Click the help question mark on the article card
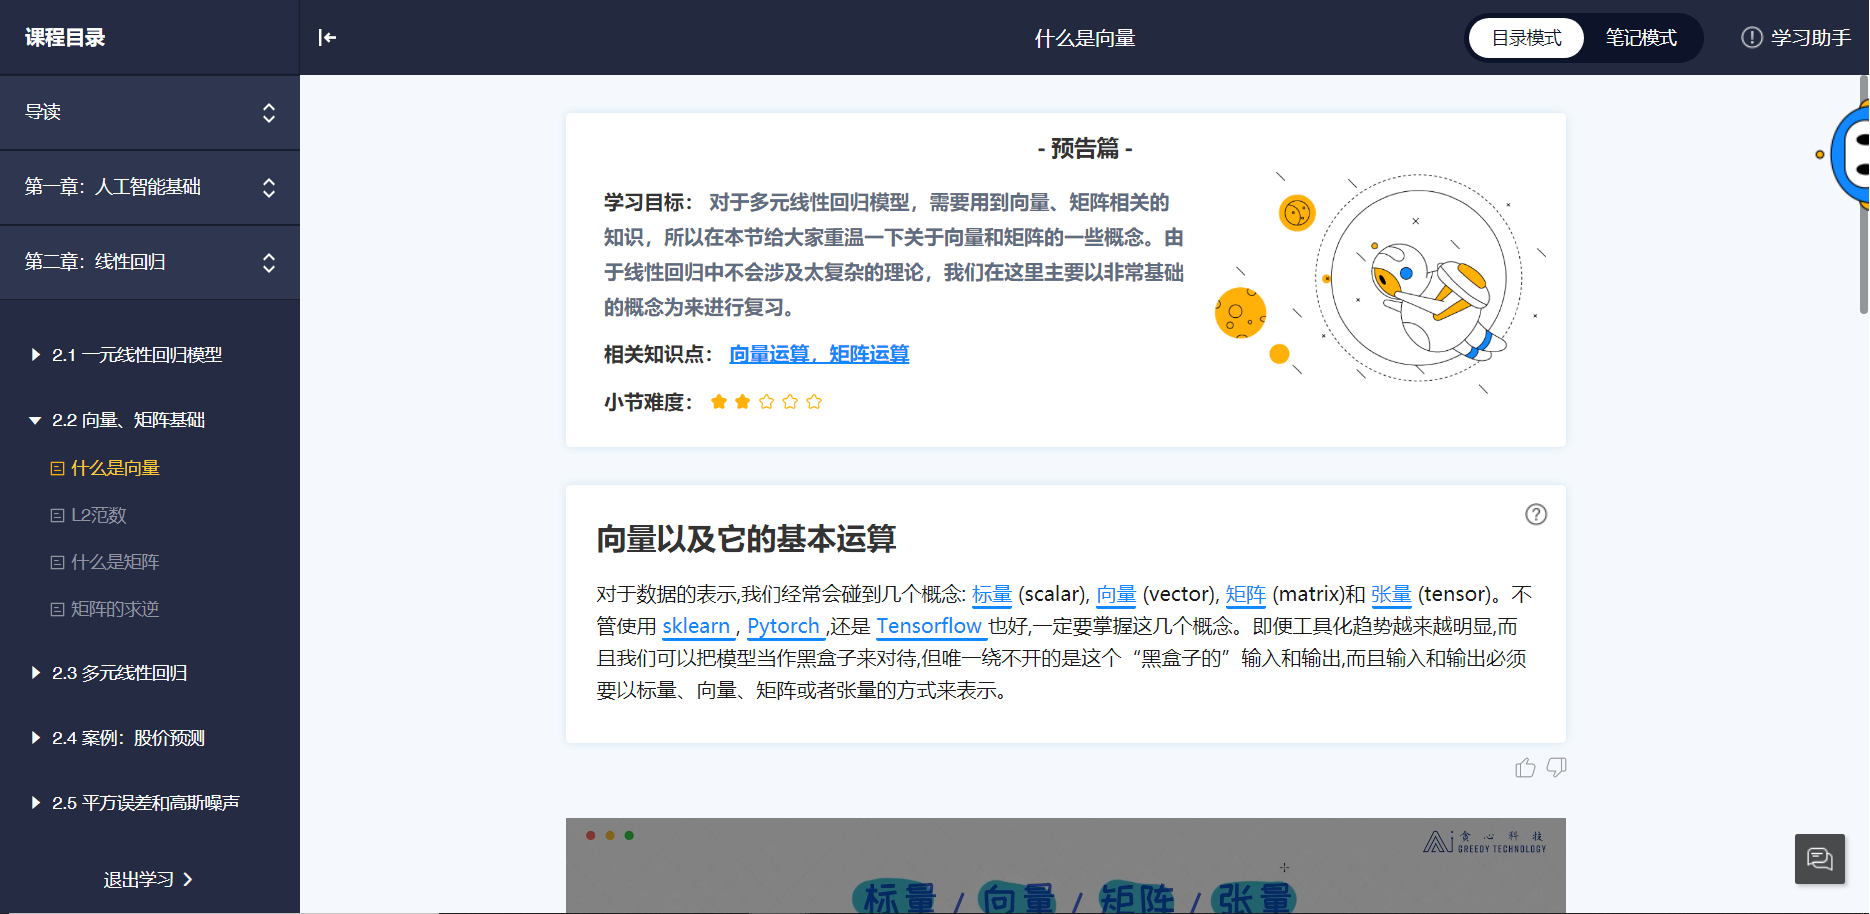Screen dimensions: 1870x914 coord(1536,514)
